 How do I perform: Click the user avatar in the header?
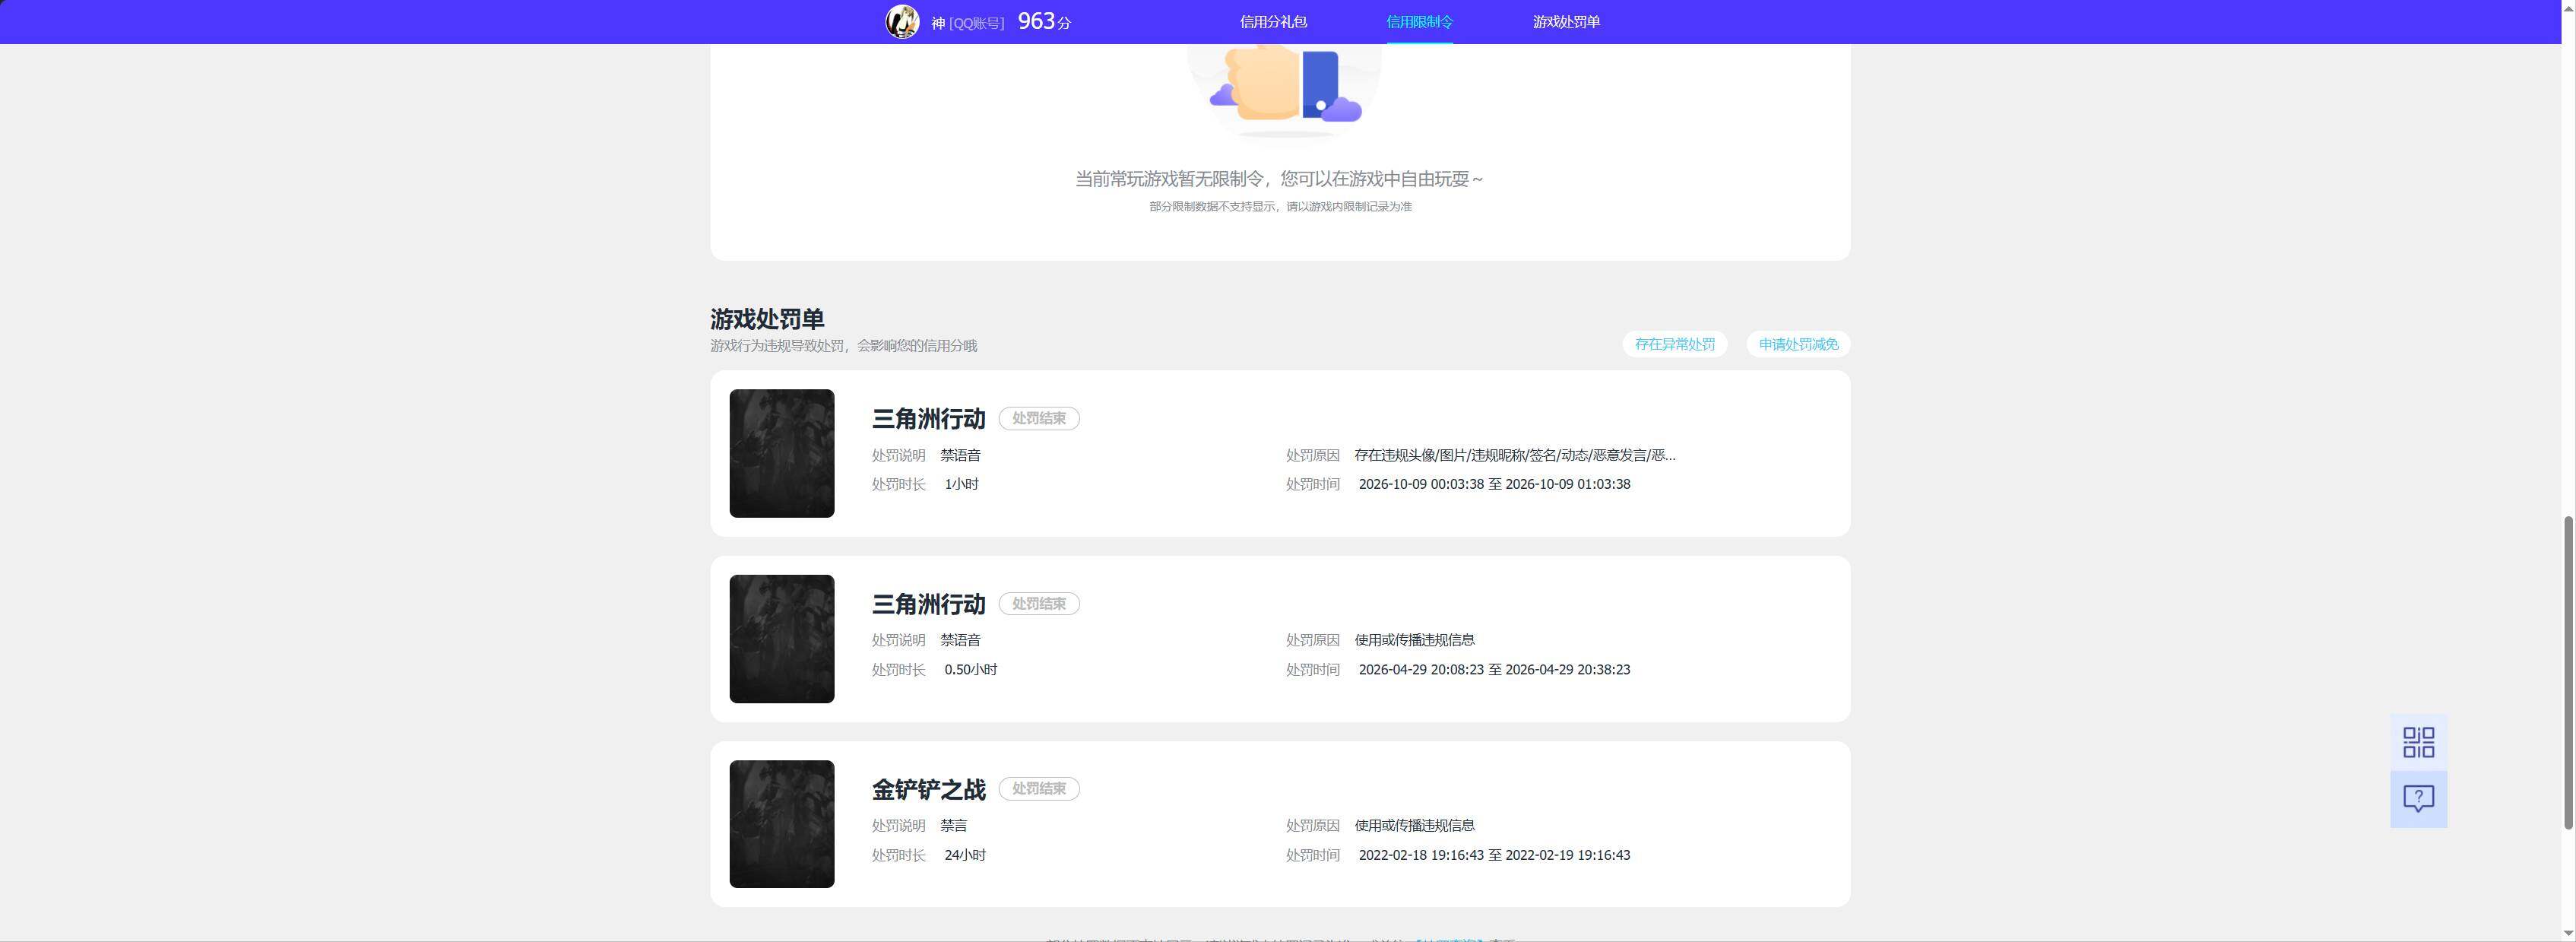click(902, 22)
